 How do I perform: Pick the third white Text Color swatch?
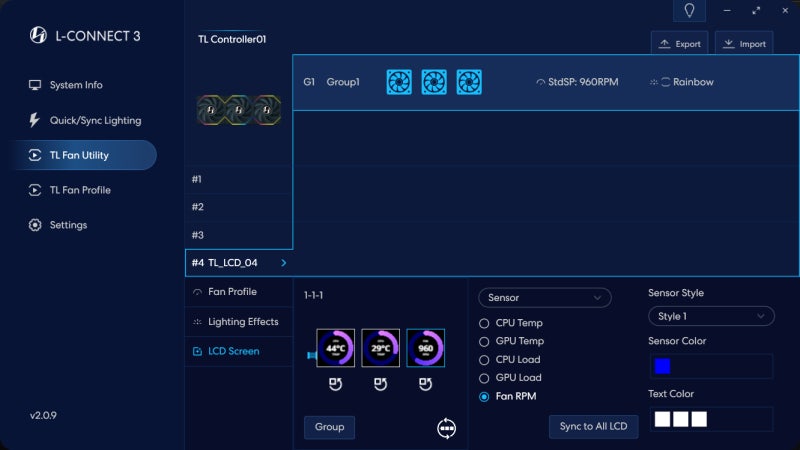click(699, 419)
